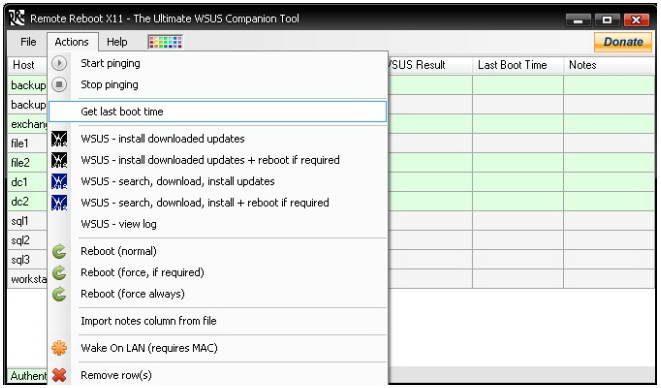Click the Notes column header

(609, 65)
